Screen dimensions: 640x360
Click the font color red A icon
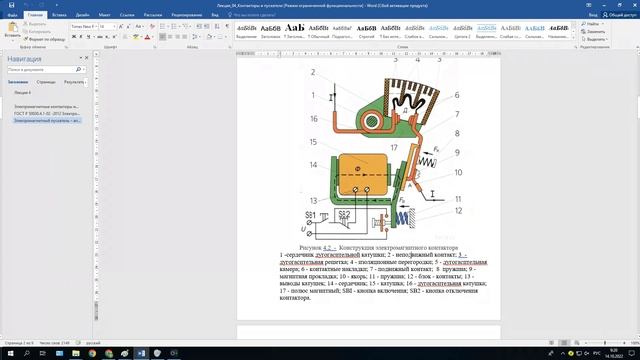coord(147,37)
